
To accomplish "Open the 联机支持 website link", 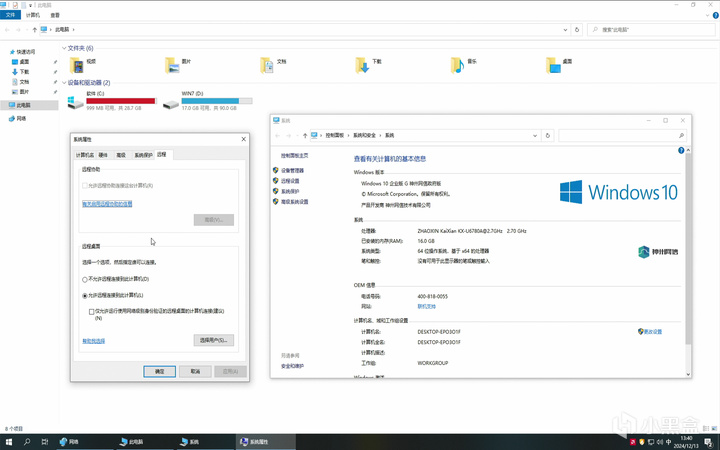I will (x=427, y=307).
